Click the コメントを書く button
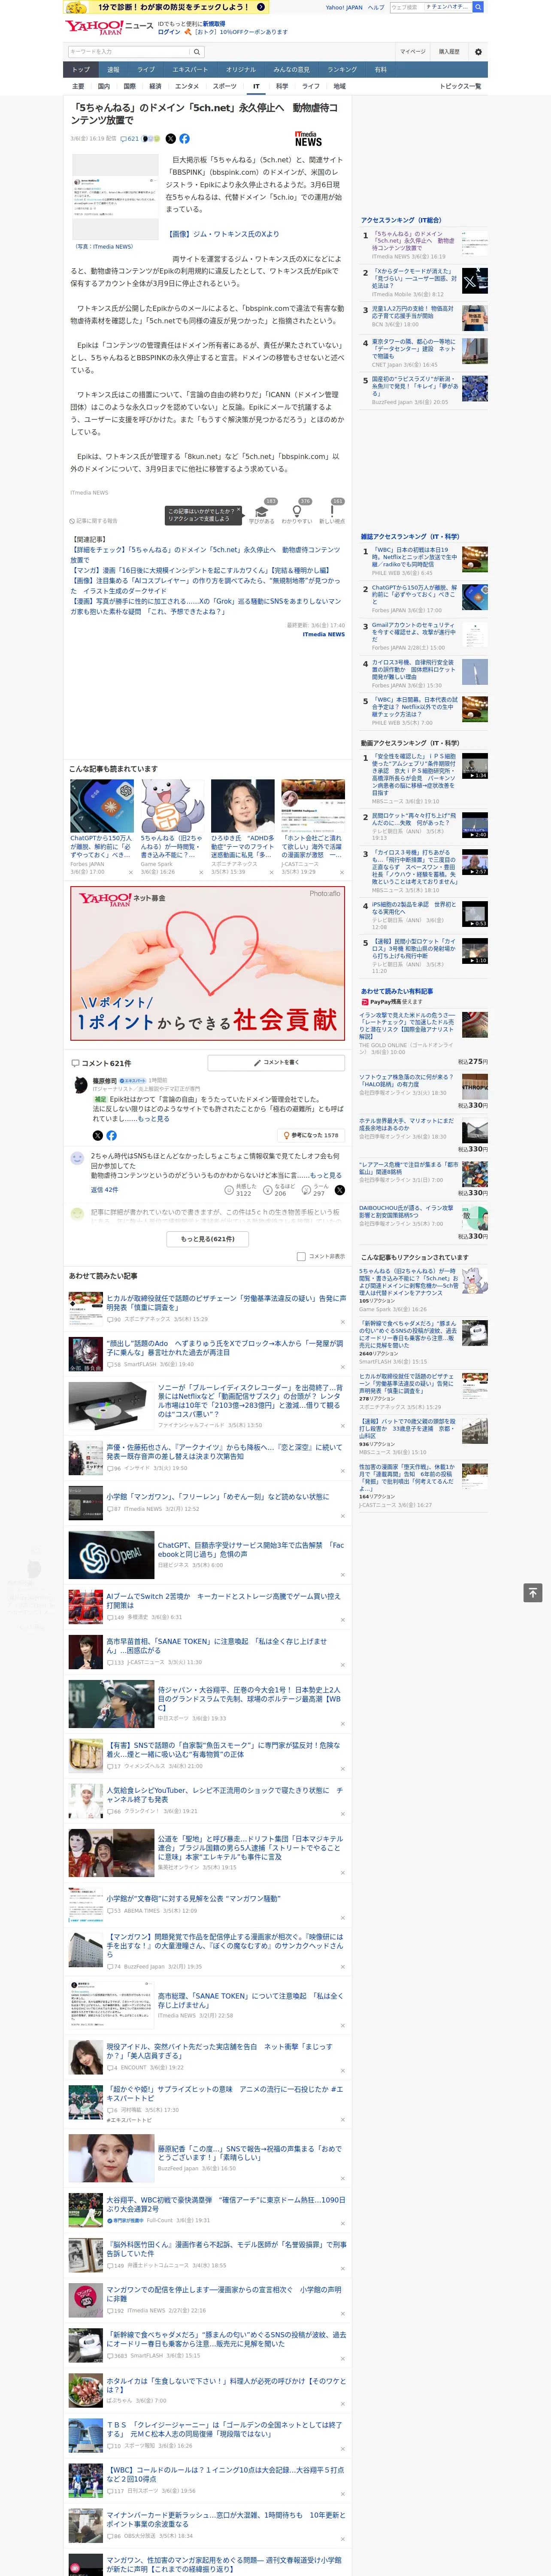Screen dimensions: 551x2576 (x=276, y=1063)
